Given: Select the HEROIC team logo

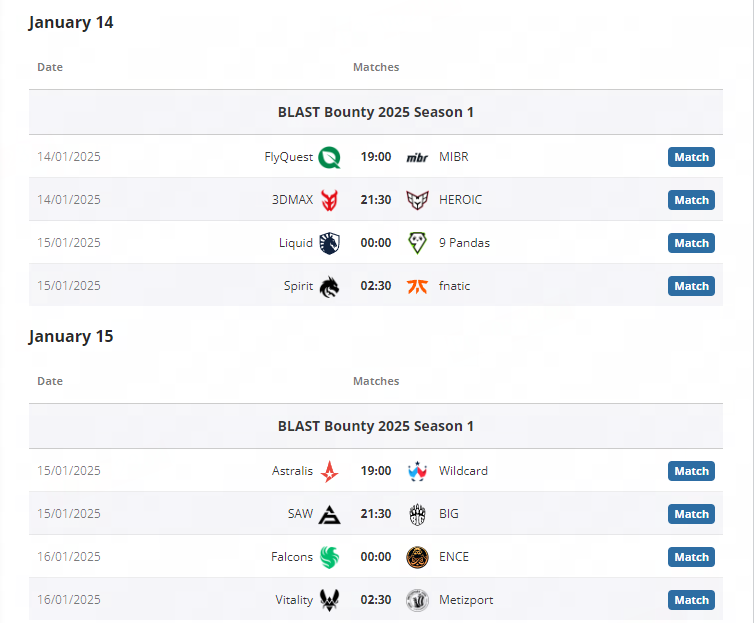Looking at the screenshot, I should tap(417, 200).
